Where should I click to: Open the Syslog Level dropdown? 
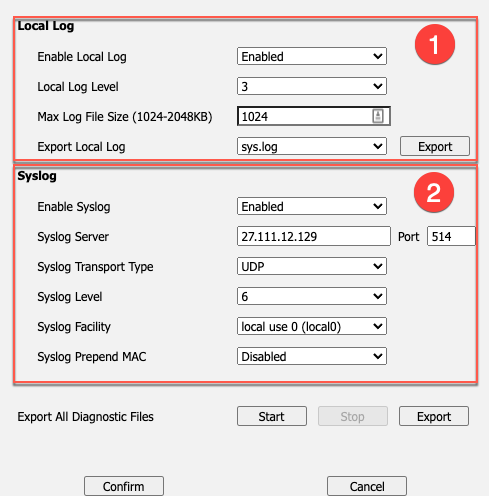point(312,296)
